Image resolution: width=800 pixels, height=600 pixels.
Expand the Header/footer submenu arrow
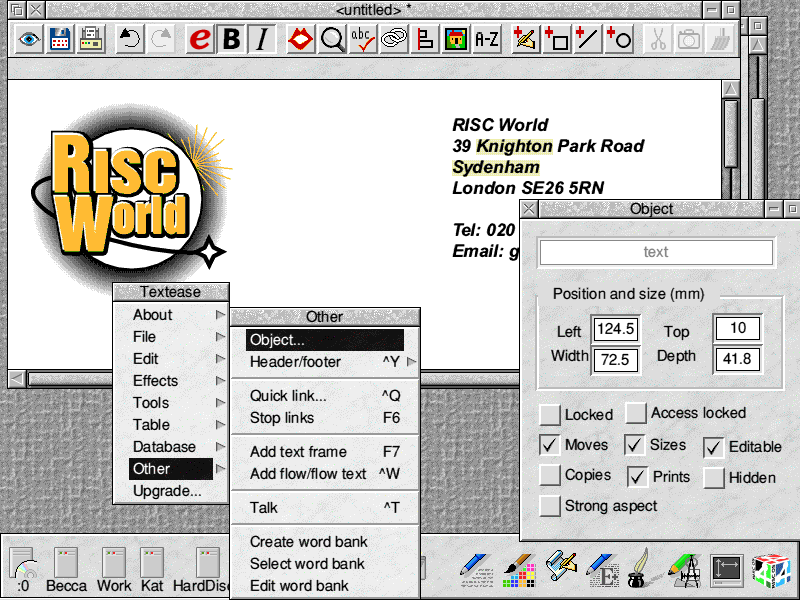pyautogui.click(x=410, y=362)
